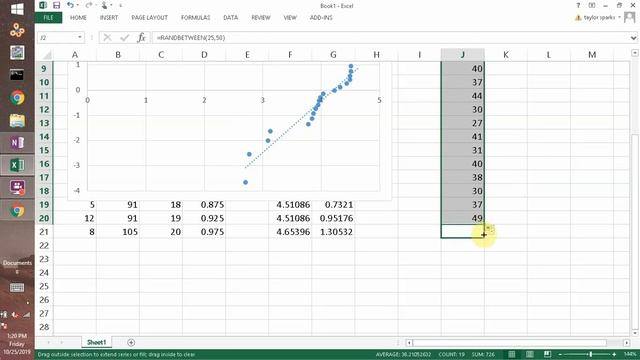This screenshot has height=360, width=640.
Task: Open the REVIEW ribbon tab
Action: point(260,18)
